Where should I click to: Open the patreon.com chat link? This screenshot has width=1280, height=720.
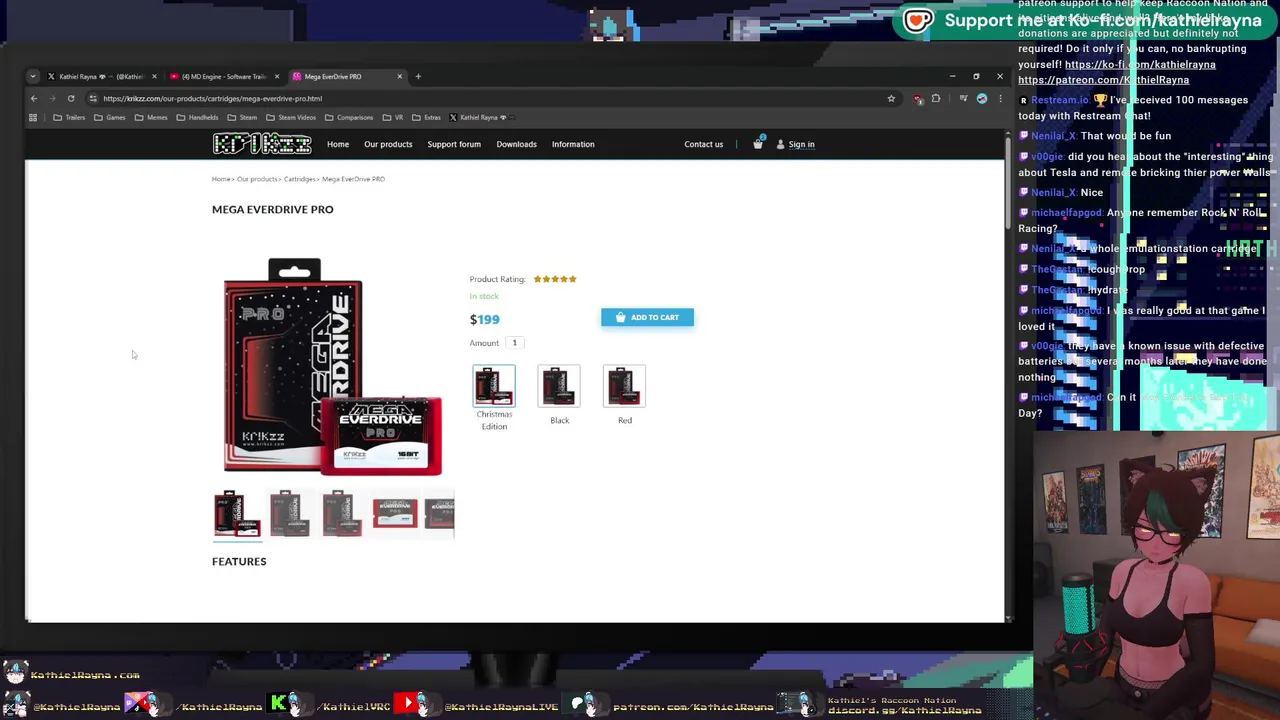coord(1103,80)
